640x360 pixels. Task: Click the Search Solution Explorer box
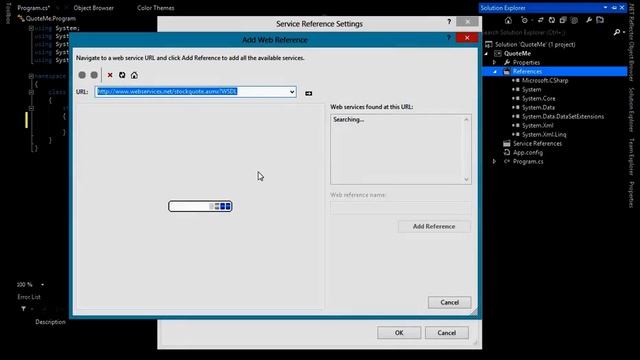(x=547, y=32)
